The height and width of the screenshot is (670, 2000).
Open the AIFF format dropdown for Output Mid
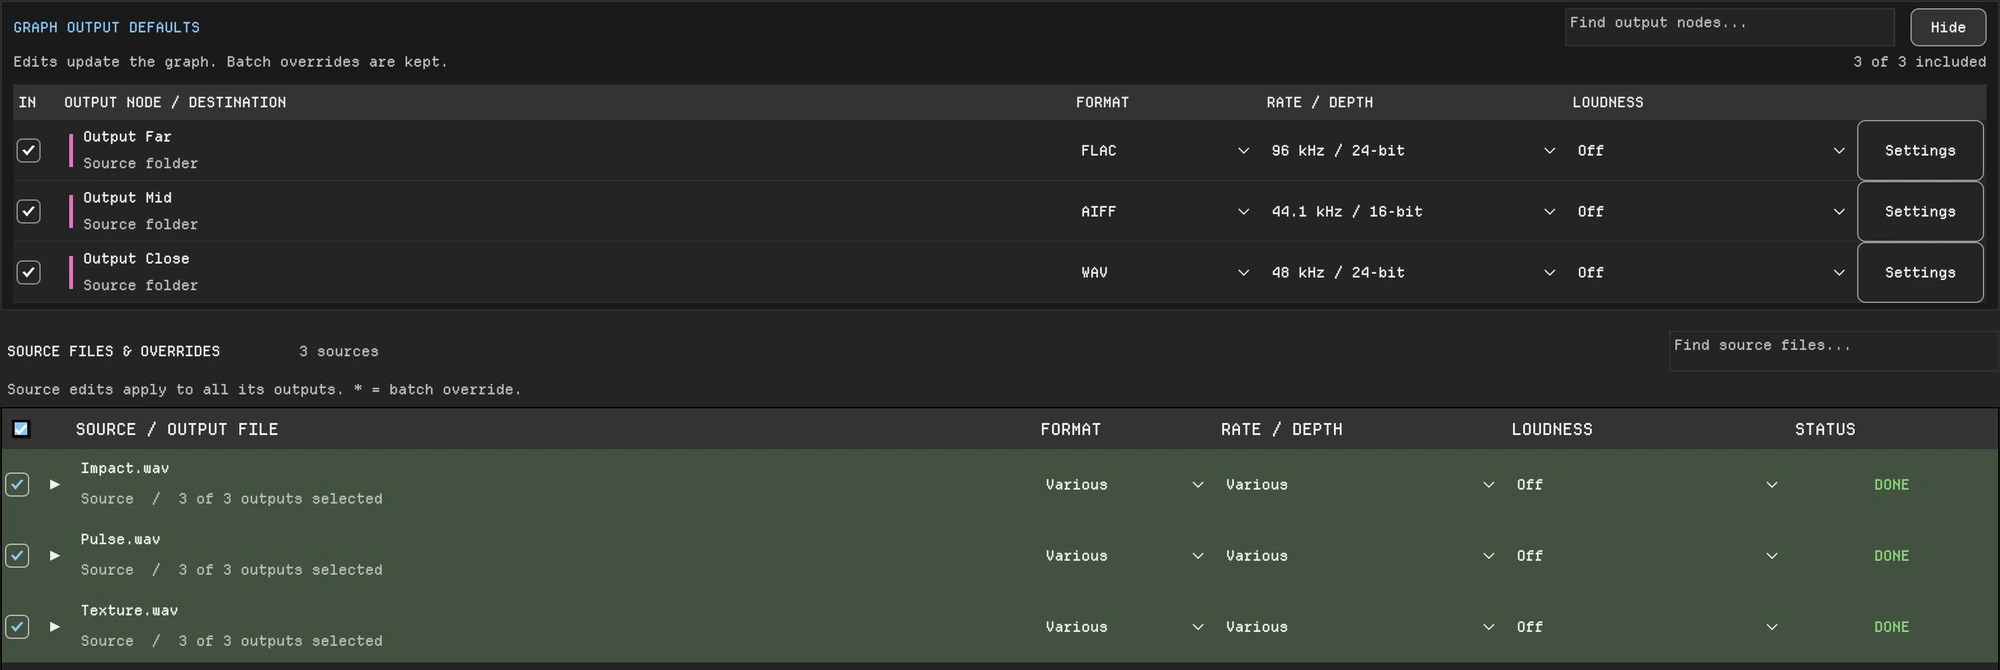1165,212
